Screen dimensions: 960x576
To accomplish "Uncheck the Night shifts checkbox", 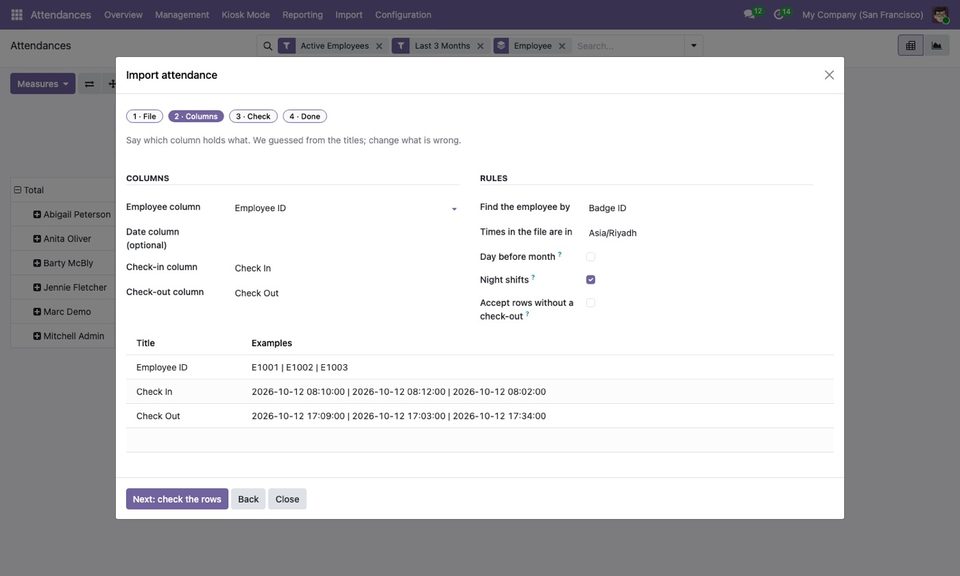I will click(590, 280).
